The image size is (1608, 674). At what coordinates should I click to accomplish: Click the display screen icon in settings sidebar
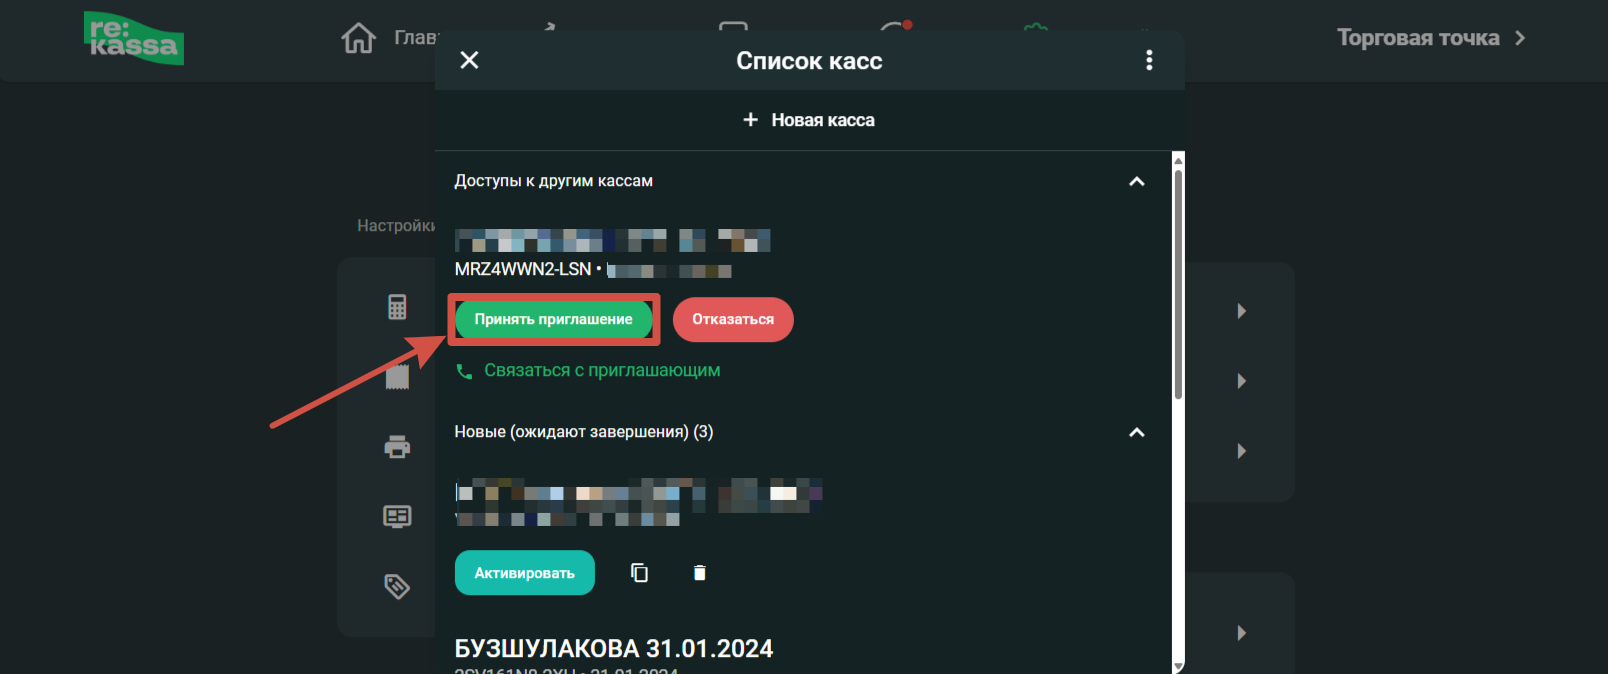[397, 516]
